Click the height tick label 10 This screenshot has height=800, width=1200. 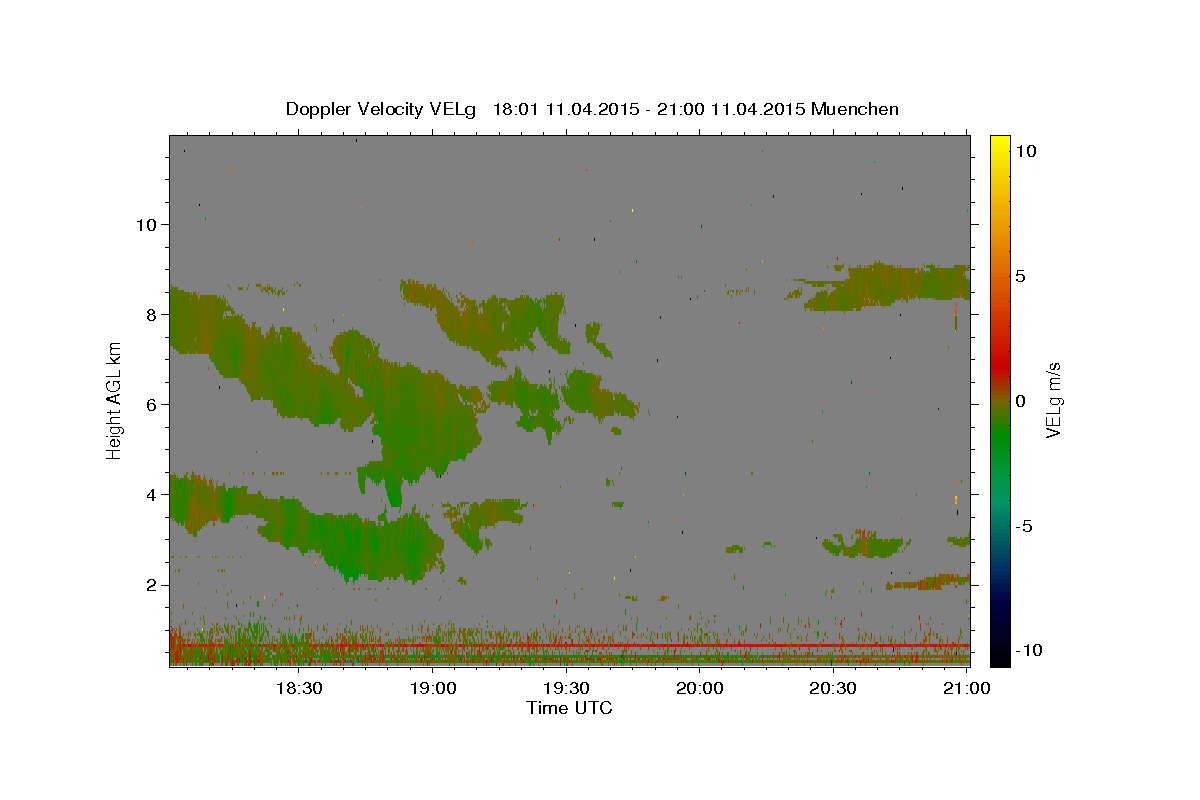tap(146, 224)
